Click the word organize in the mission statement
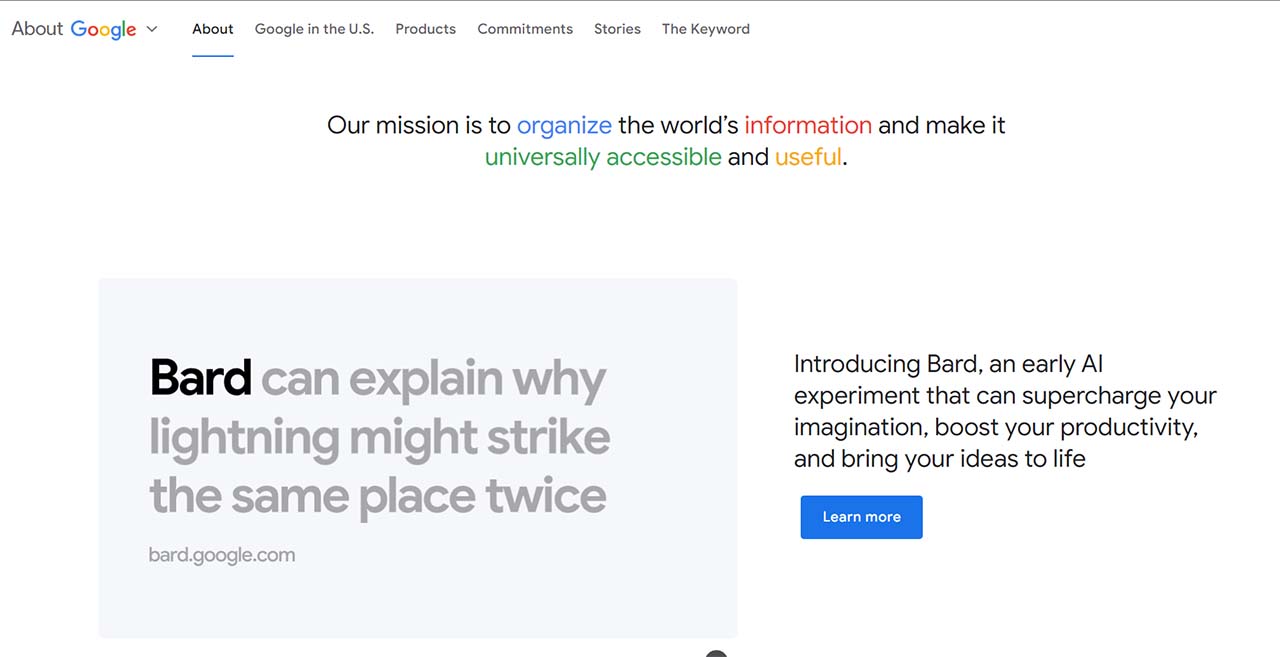The width and height of the screenshot is (1280, 657). [564, 125]
